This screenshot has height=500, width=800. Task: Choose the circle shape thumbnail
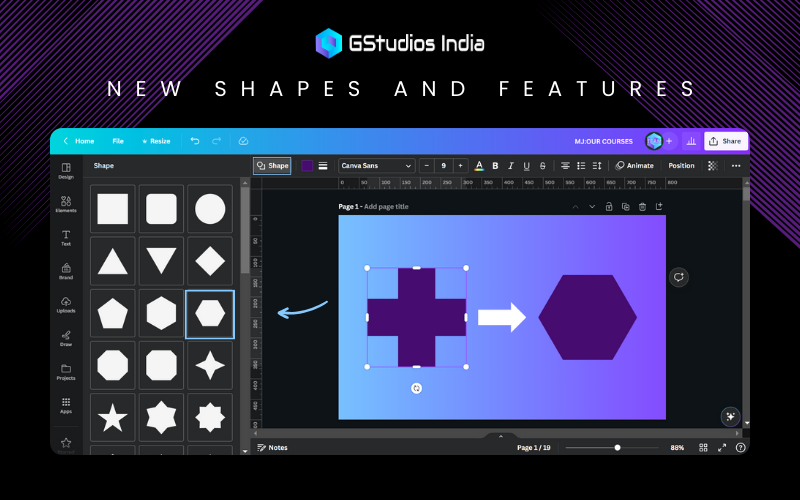210,209
